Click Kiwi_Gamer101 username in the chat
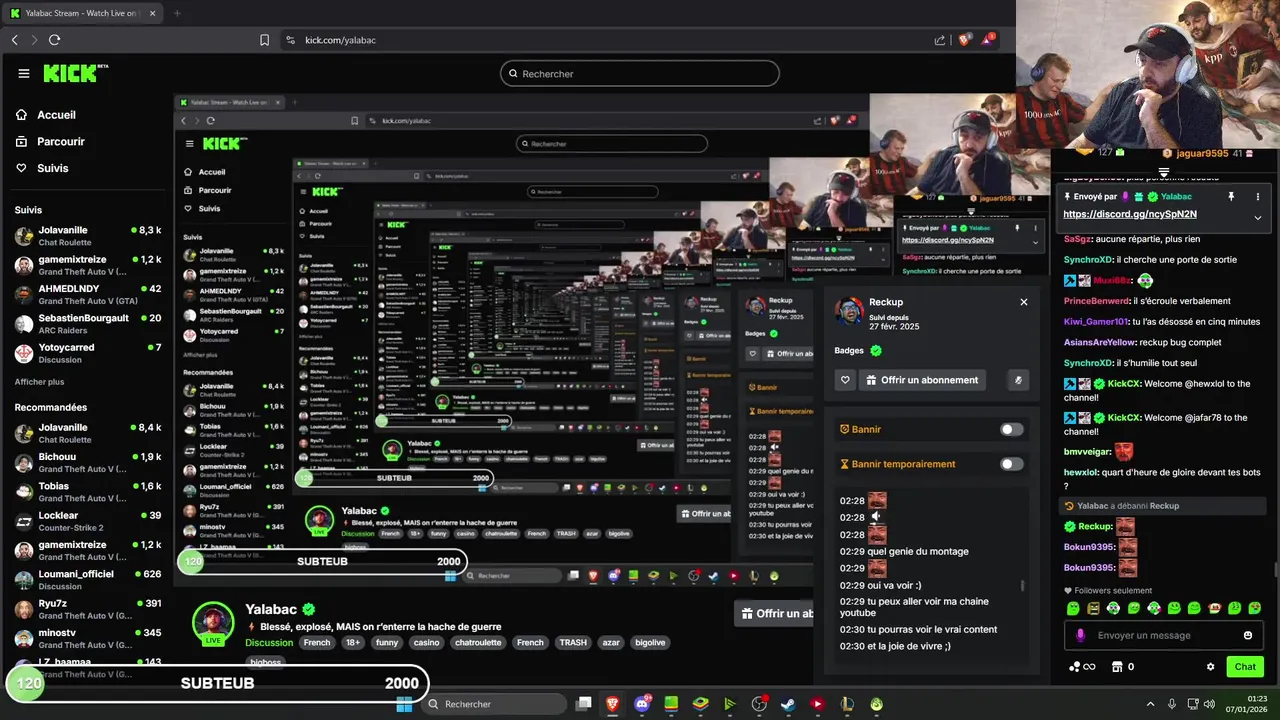The height and width of the screenshot is (720, 1280). 1096,322
